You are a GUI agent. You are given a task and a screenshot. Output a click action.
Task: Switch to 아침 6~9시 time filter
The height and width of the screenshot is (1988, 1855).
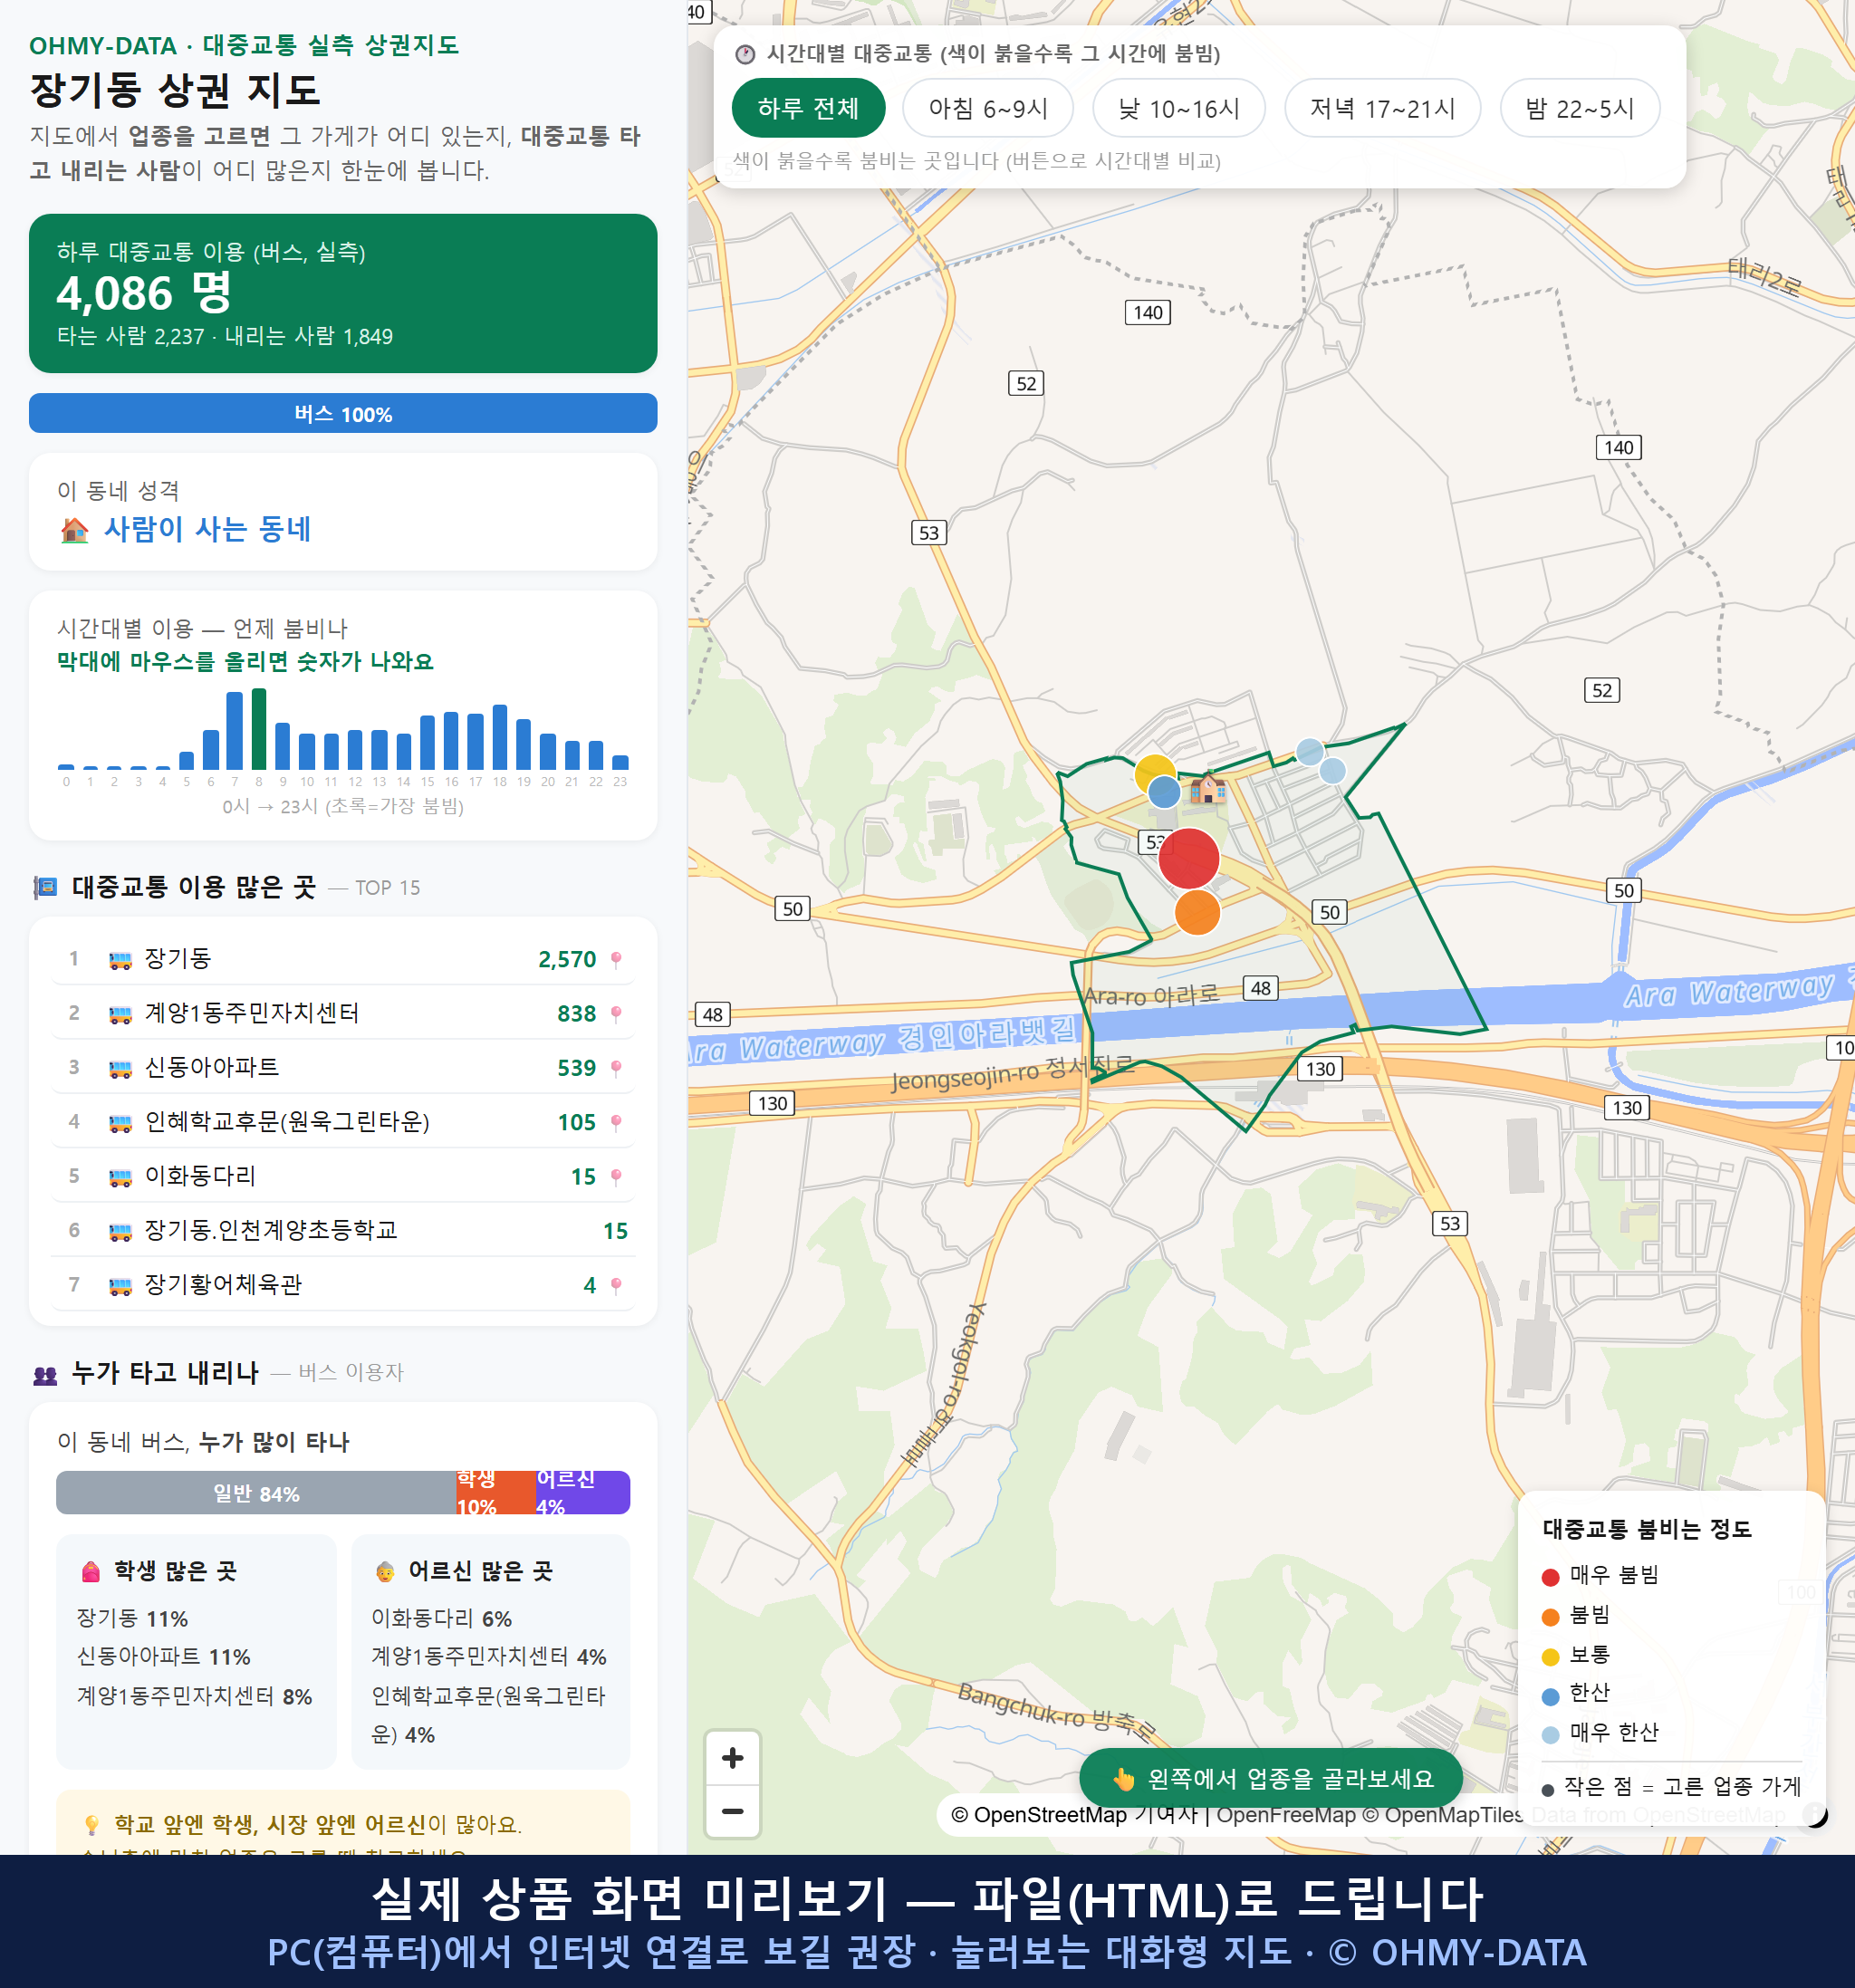(987, 108)
